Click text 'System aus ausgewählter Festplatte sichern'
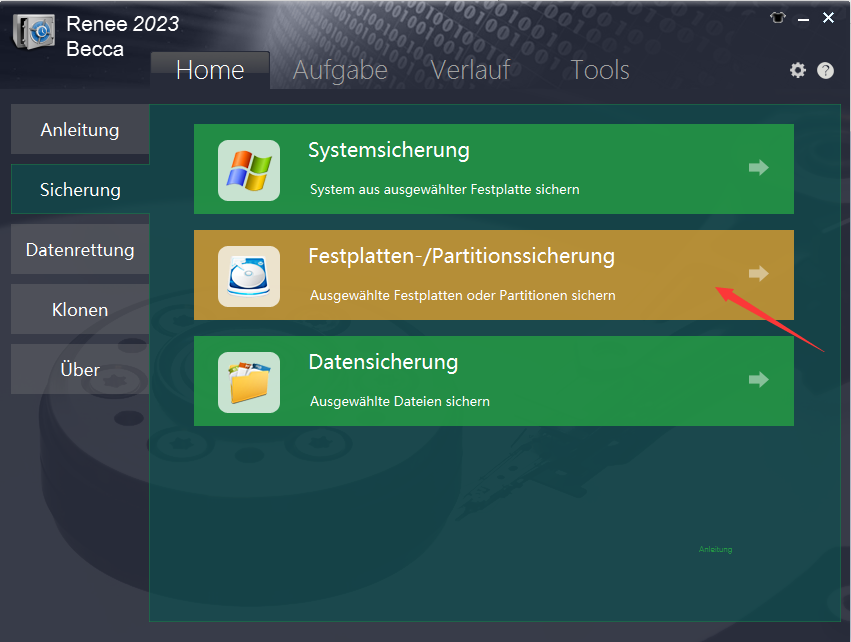 [x=444, y=189]
